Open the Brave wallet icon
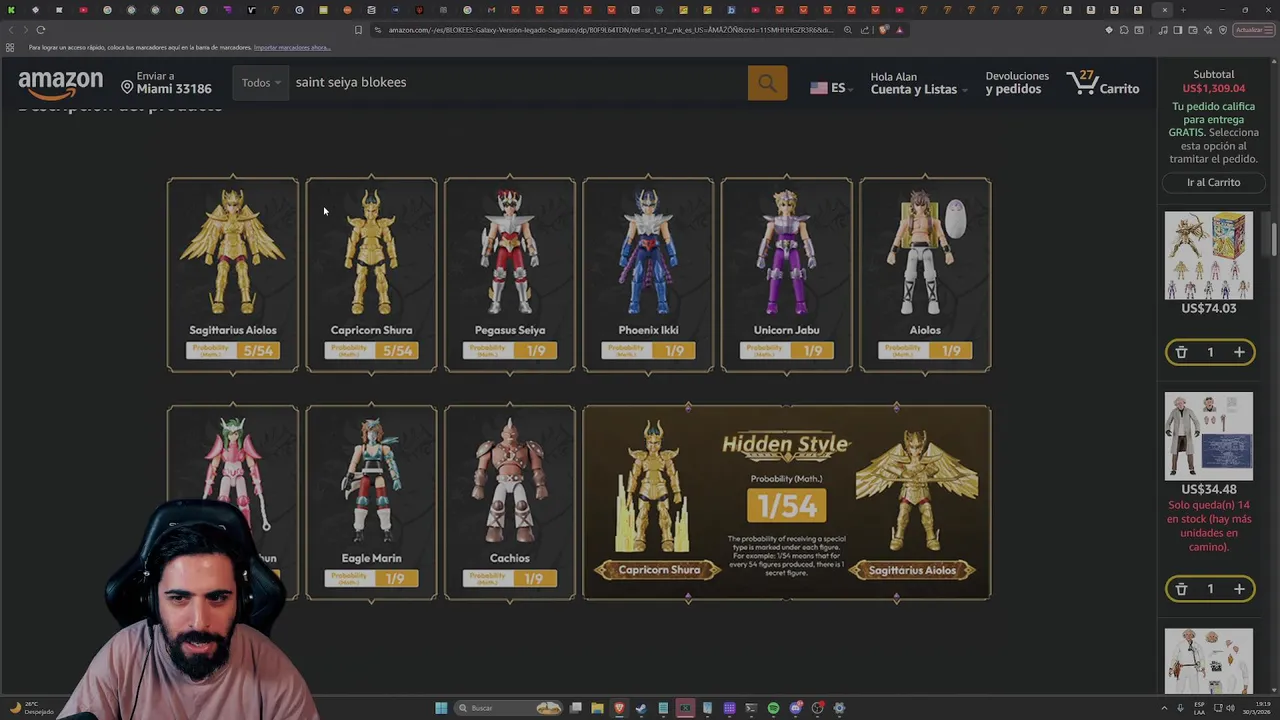 coord(1193,30)
